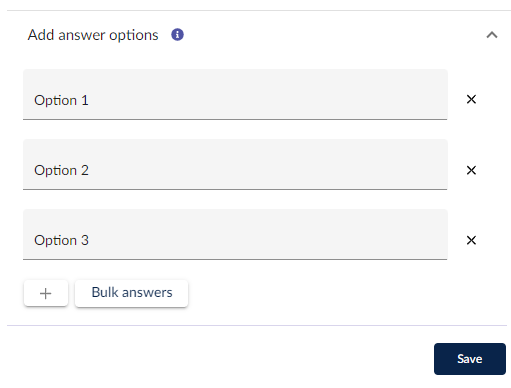Screen dimensions: 511x388
Task: Click the Add answer options heading
Action: tap(93, 35)
